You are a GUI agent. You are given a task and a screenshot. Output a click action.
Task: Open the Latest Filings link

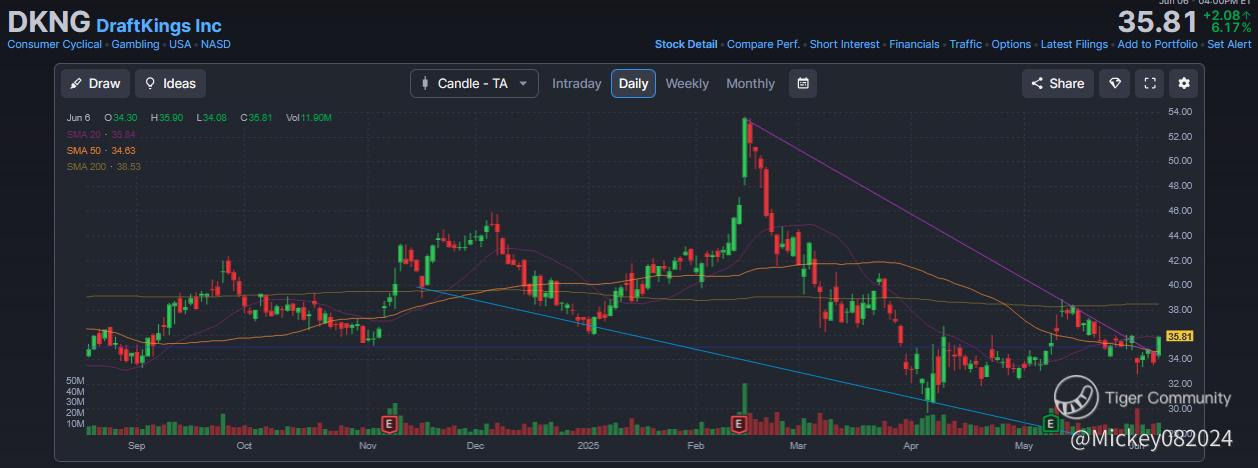1074,44
